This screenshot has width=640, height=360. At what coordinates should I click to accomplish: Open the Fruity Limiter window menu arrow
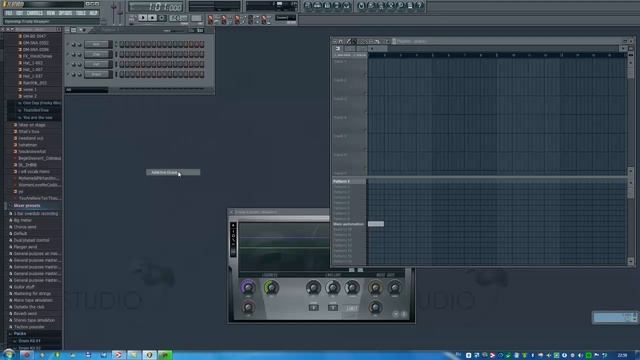click(x=231, y=212)
